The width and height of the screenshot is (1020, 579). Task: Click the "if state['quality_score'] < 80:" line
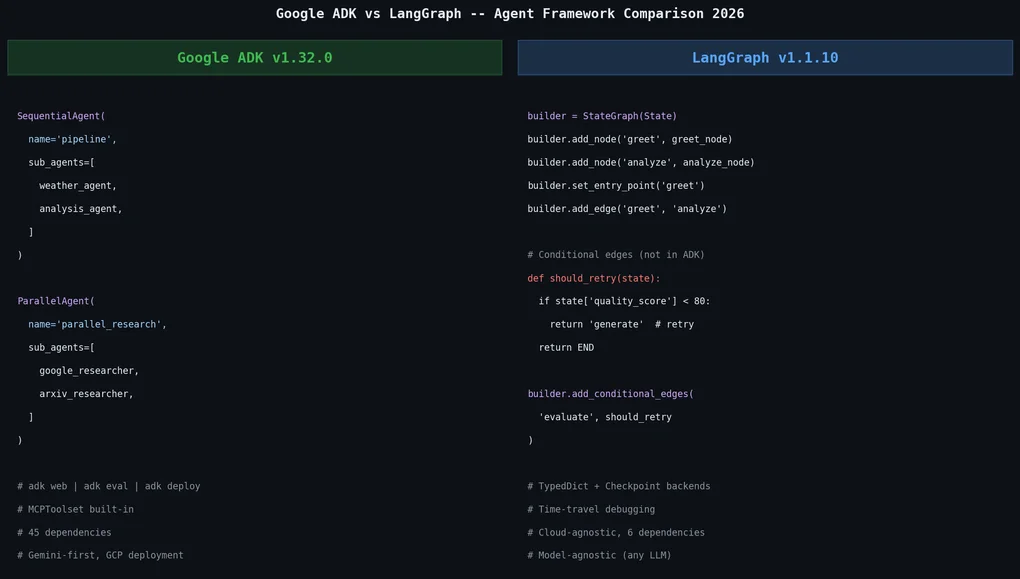624,301
